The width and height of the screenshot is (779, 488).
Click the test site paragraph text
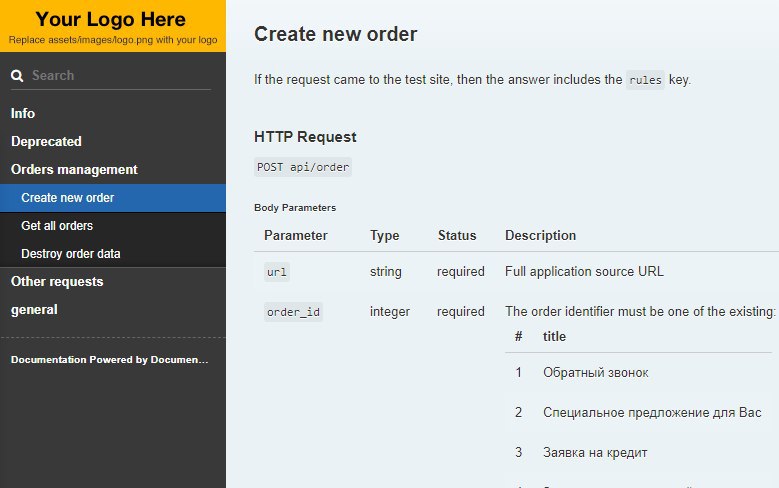tap(472, 80)
